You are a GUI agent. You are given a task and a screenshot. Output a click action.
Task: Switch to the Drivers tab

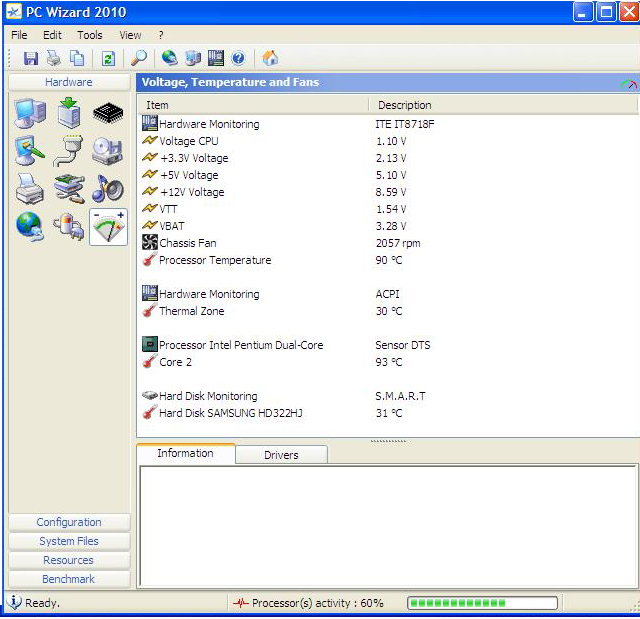coord(281,455)
